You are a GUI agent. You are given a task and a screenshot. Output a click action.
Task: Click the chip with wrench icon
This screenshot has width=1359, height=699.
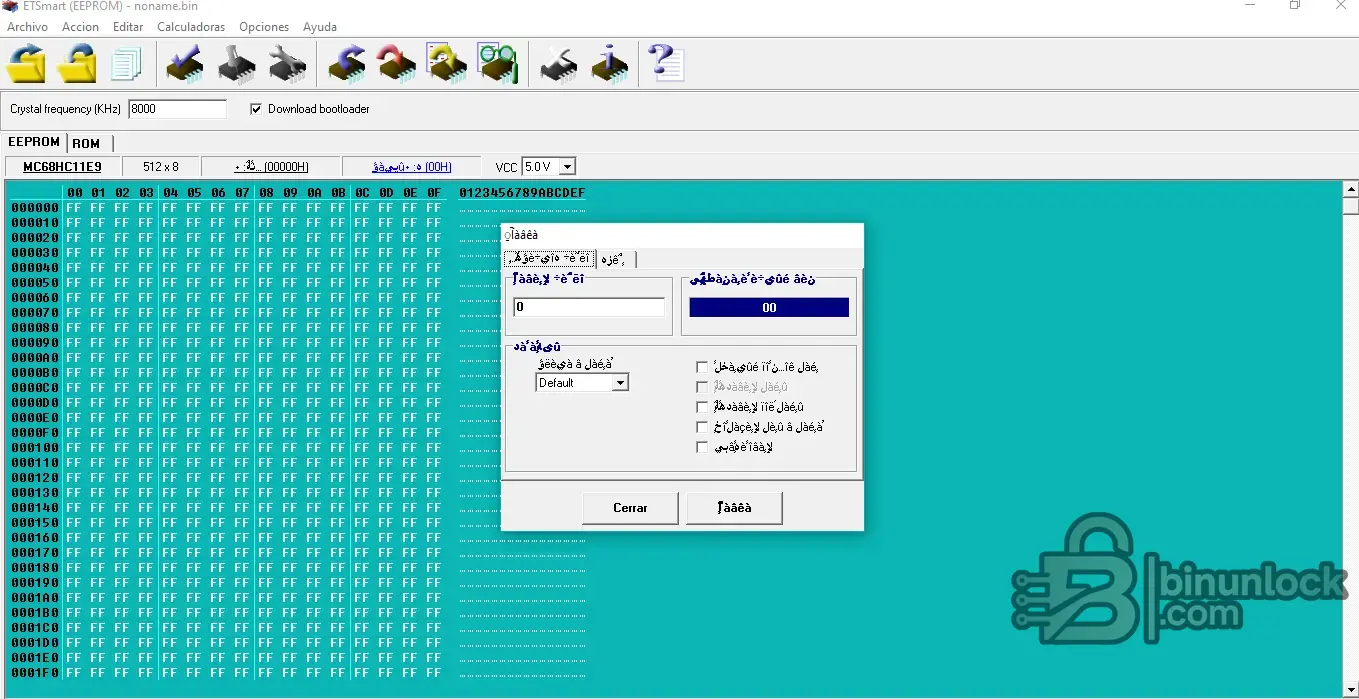(x=287, y=64)
